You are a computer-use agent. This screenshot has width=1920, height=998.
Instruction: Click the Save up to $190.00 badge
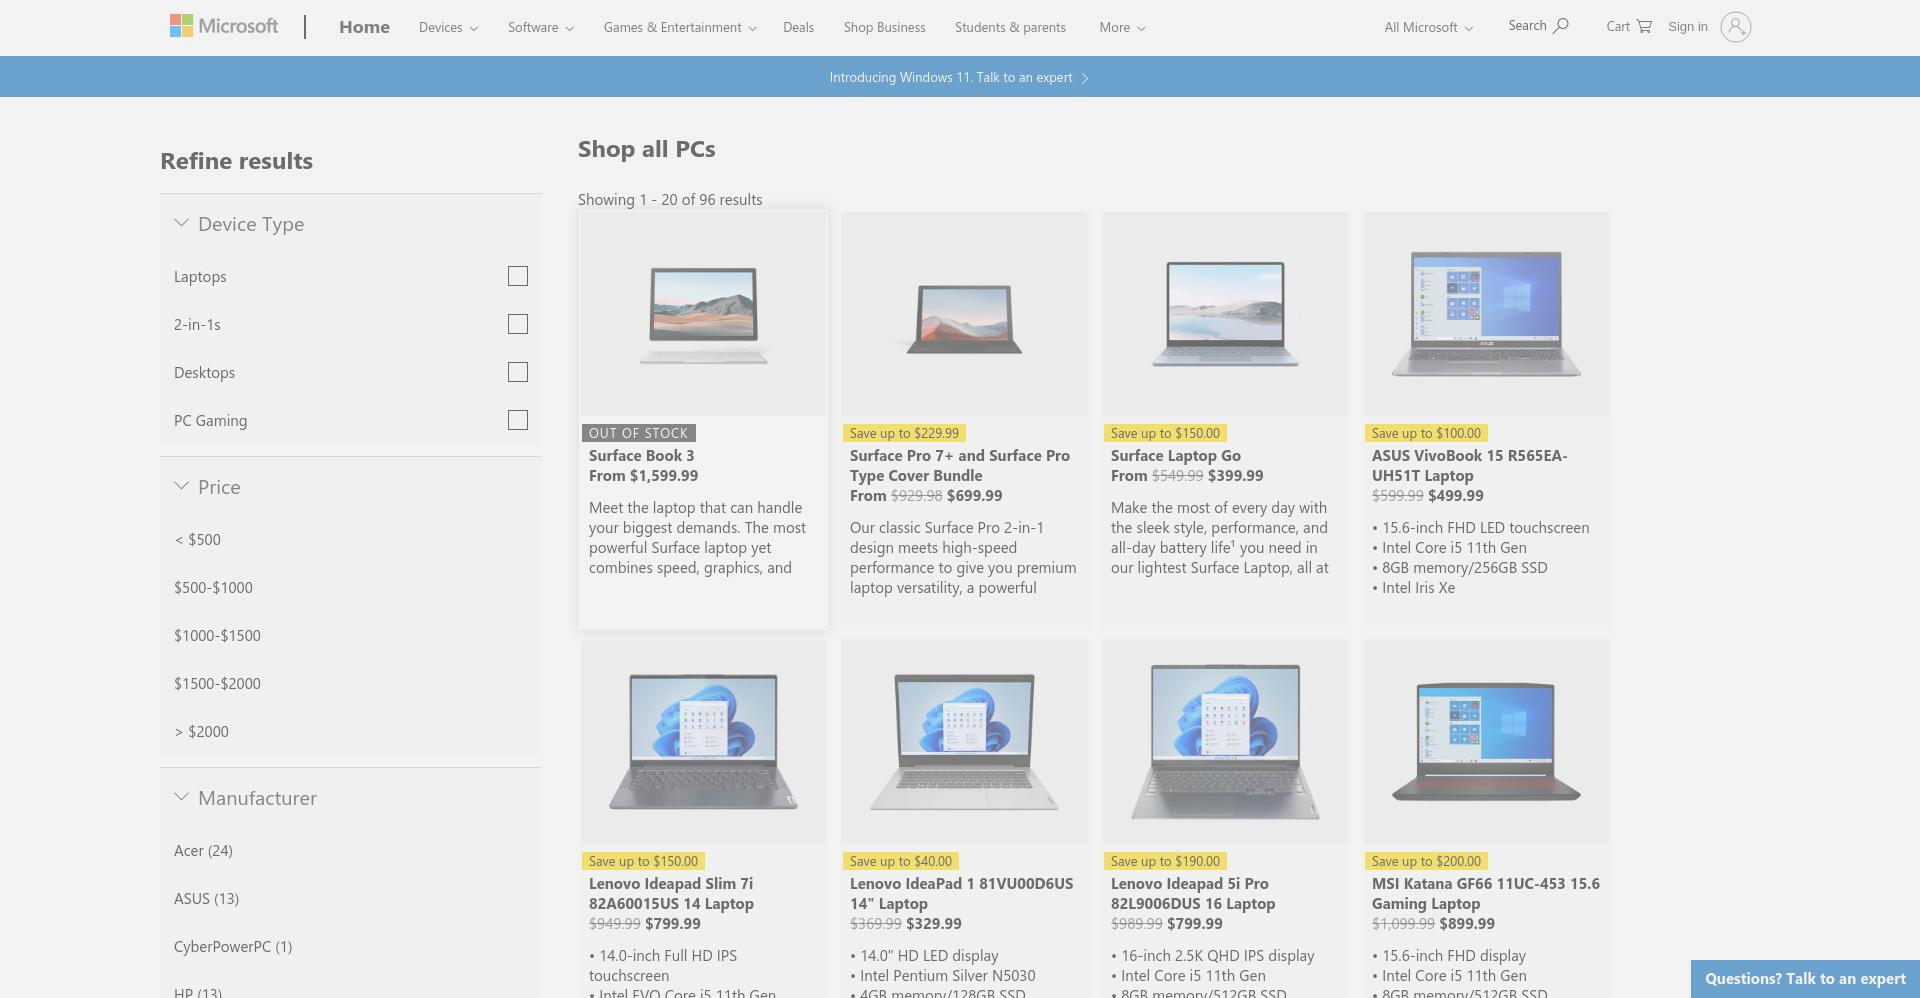click(1165, 861)
